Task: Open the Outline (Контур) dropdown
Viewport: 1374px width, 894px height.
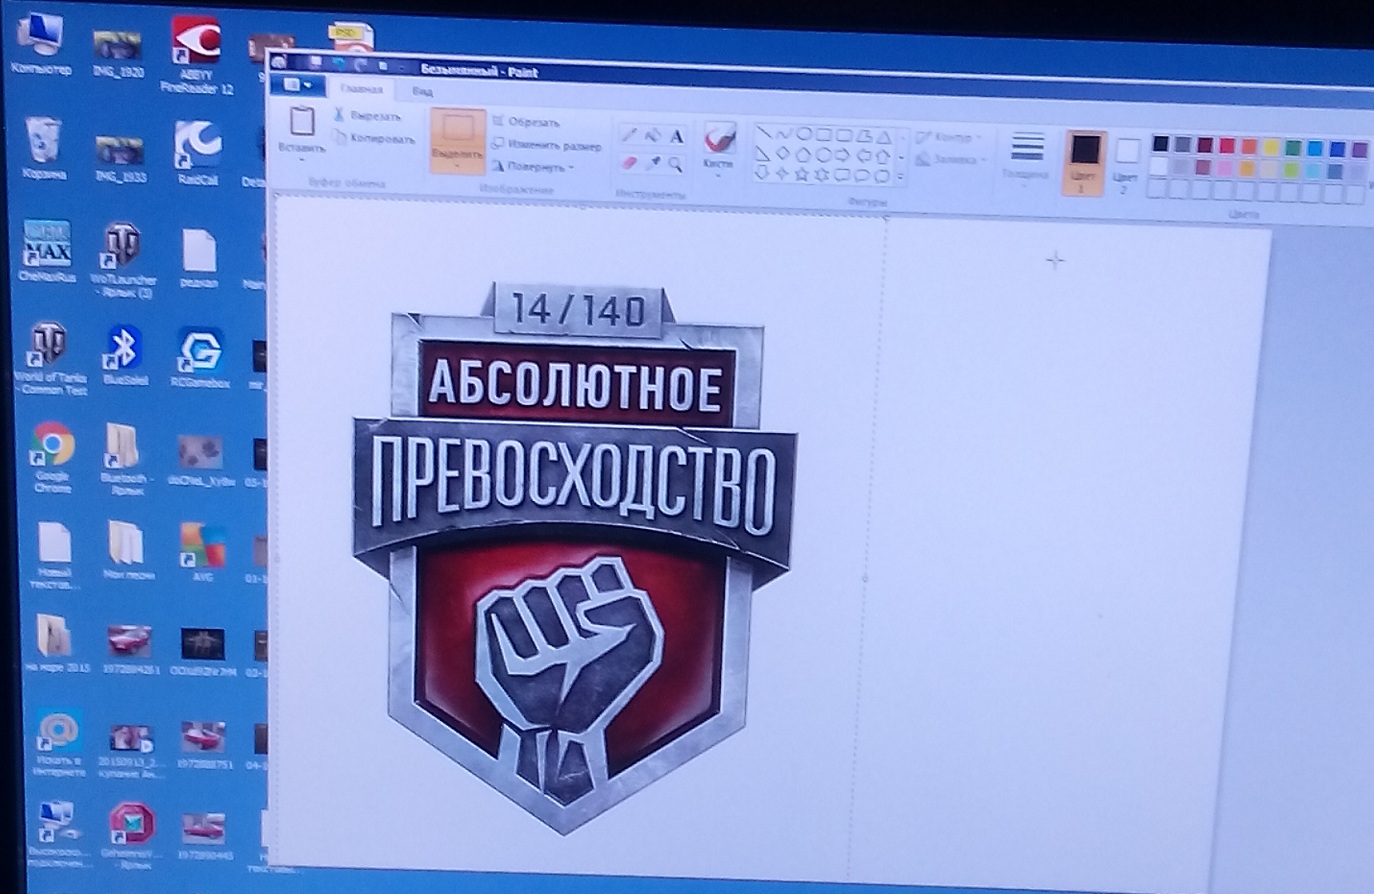Action: click(x=949, y=137)
